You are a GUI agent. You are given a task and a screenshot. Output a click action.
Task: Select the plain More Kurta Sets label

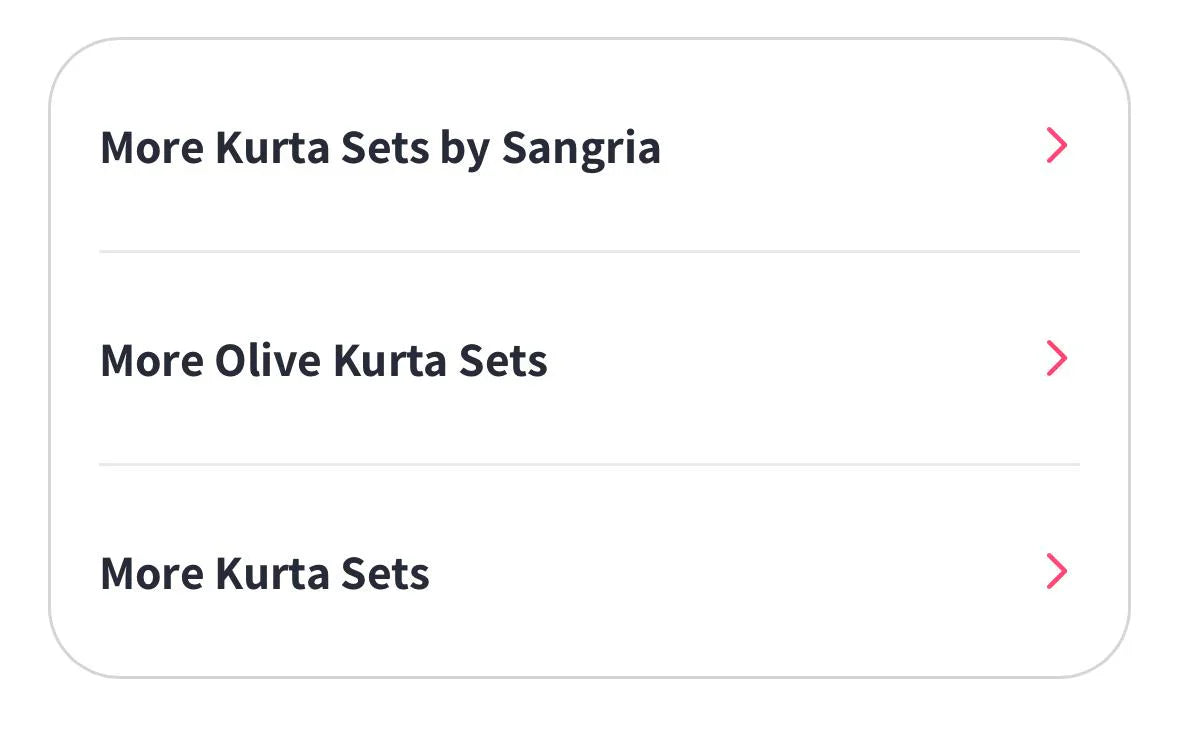[x=265, y=573]
